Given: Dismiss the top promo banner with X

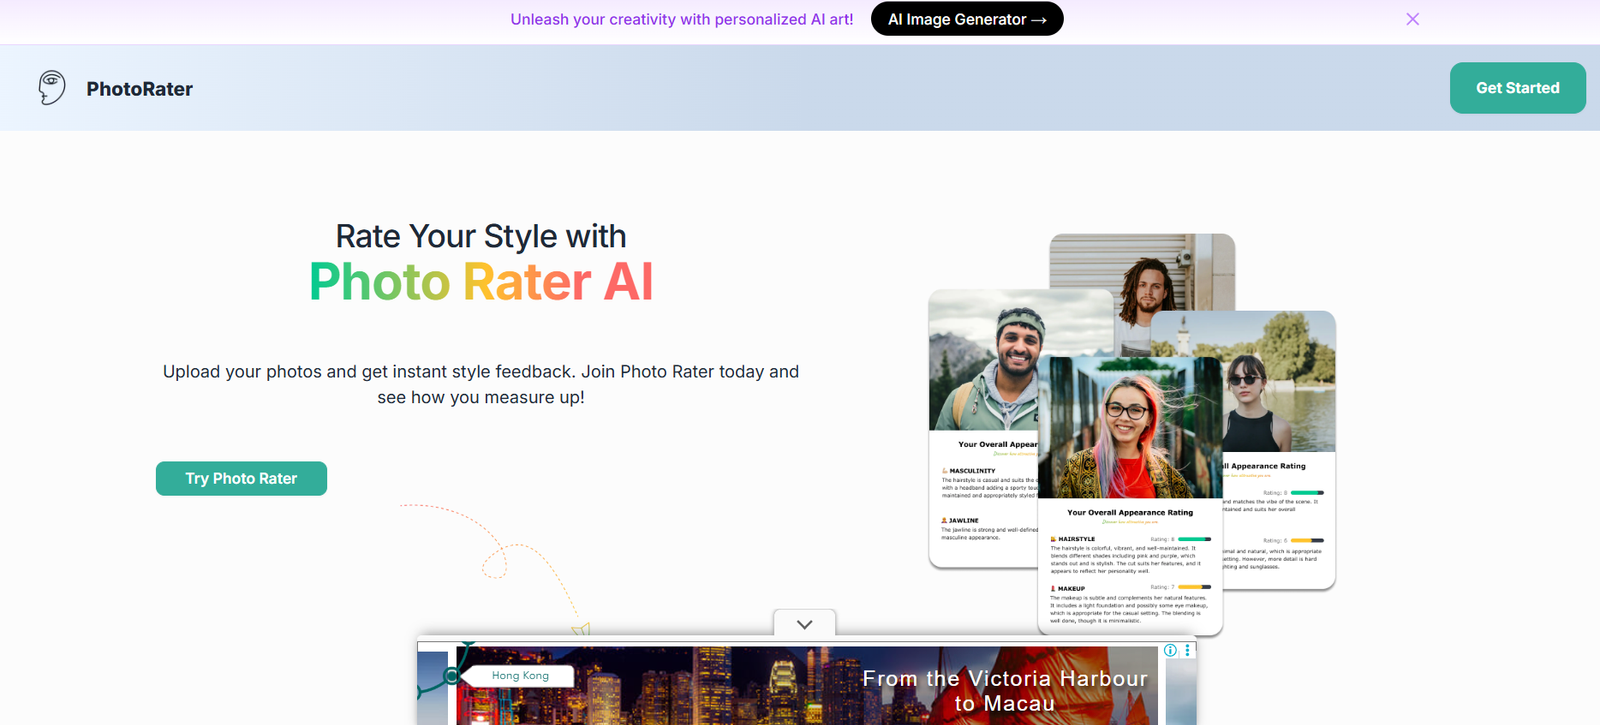Looking at the screenshot, I should (1412, 19).
